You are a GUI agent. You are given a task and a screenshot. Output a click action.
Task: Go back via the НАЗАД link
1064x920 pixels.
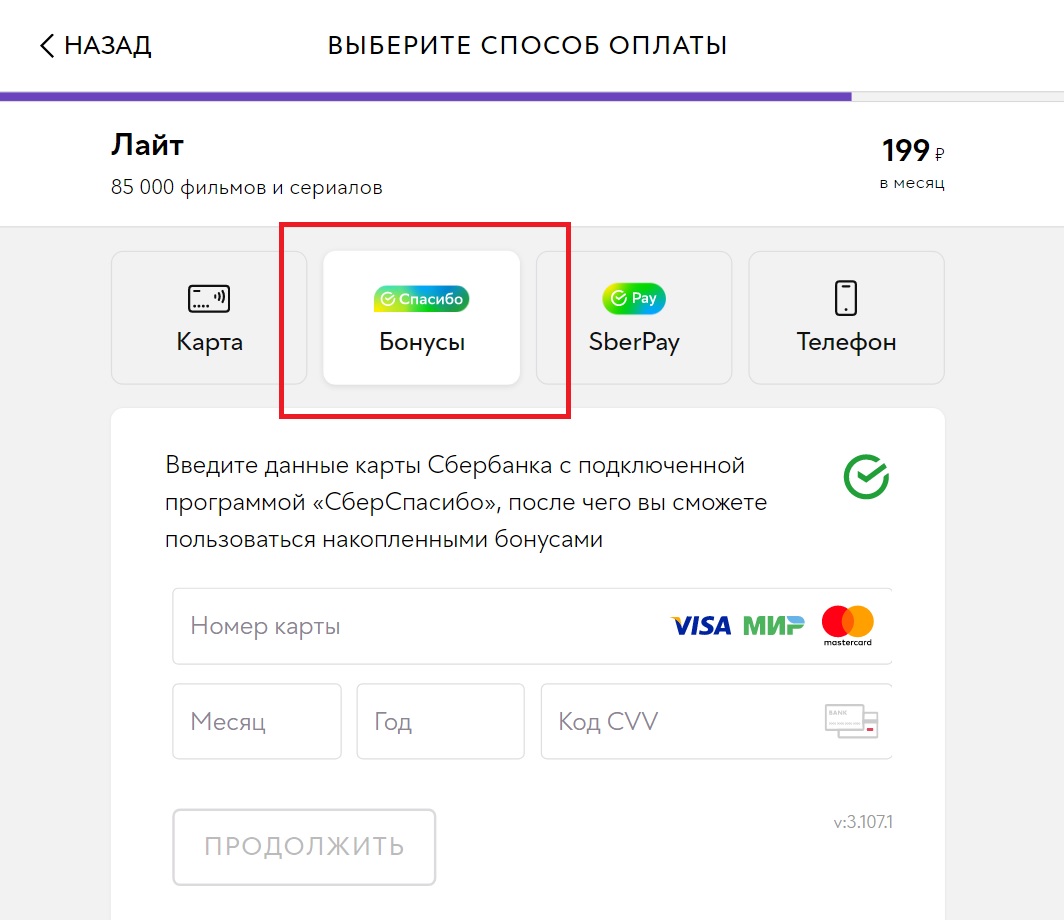click(x=107, y=45)
